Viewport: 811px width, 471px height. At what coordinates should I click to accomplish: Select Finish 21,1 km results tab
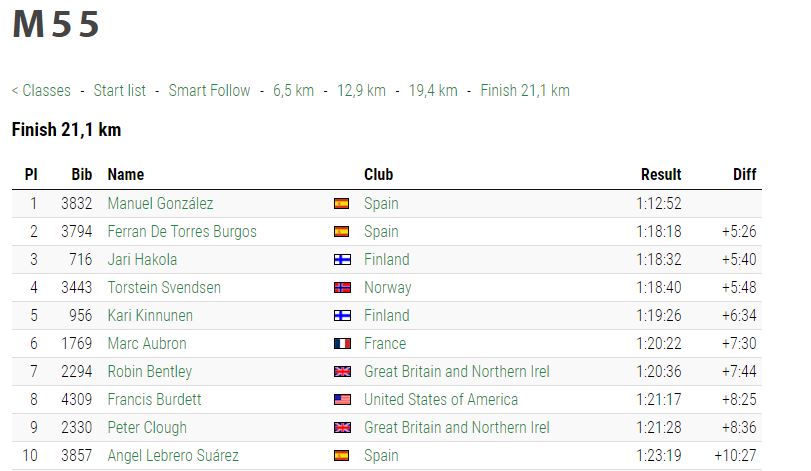(525, 91)
